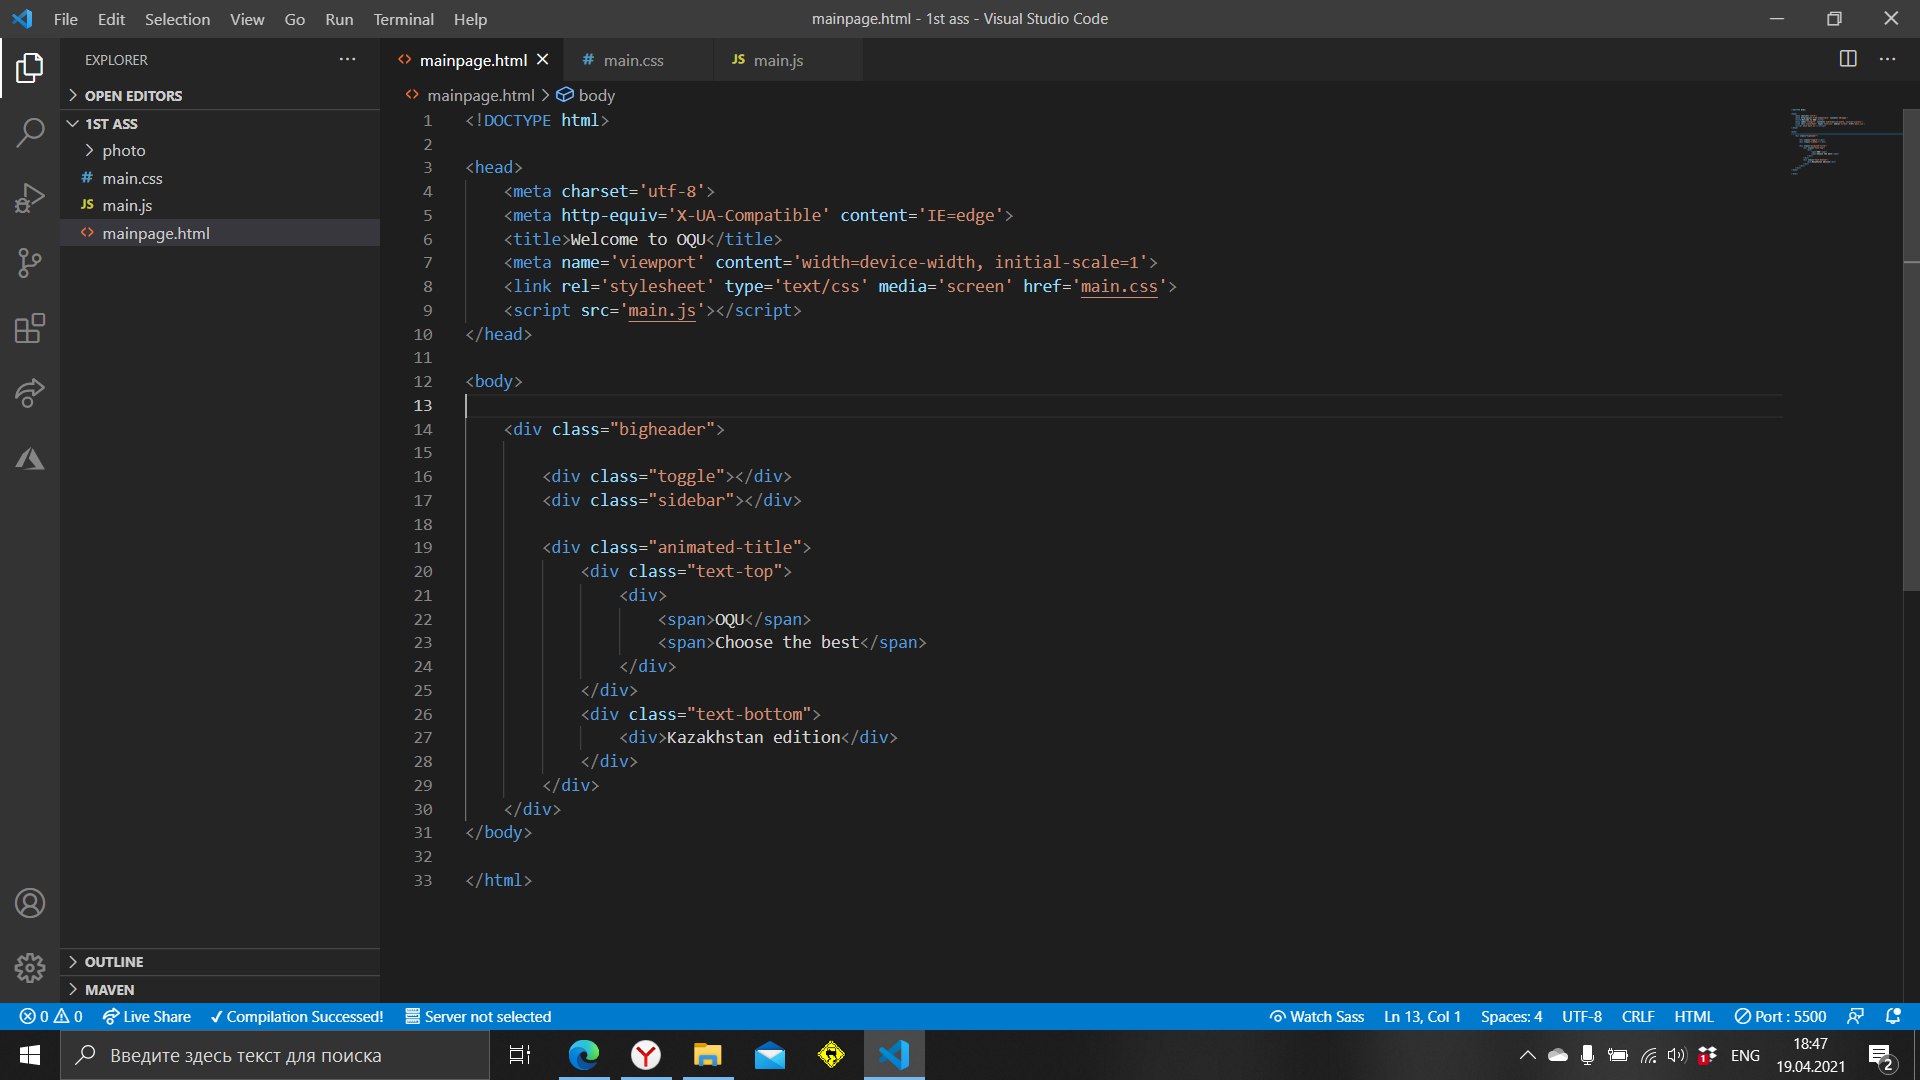The width and height of the screenshot is (1920, 1080).
Task: Open the Accounts menu icon
Action: tap(30, 903)
